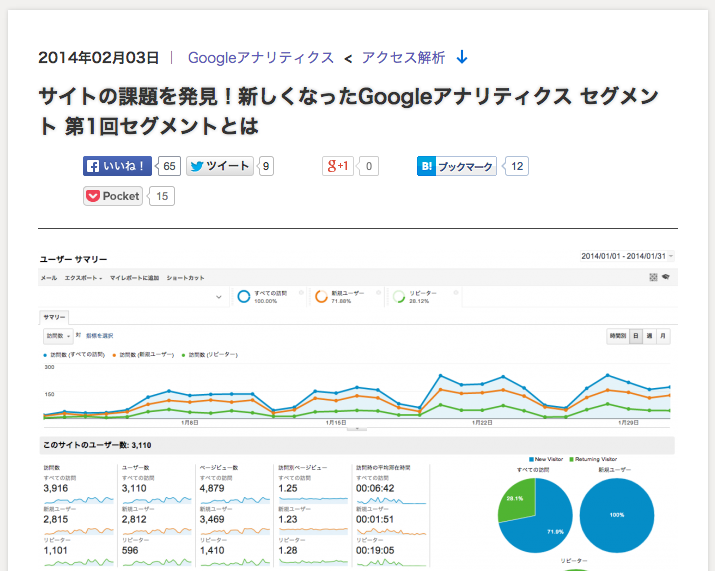Screen dimensions: 715x571
Task: Click the リピーター visits value 1,101
Action: tap(56, 550)
